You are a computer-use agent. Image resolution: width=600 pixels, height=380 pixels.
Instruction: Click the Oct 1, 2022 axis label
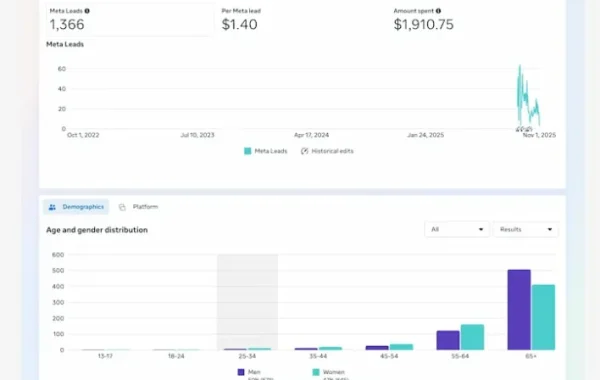tap(83, 135)
